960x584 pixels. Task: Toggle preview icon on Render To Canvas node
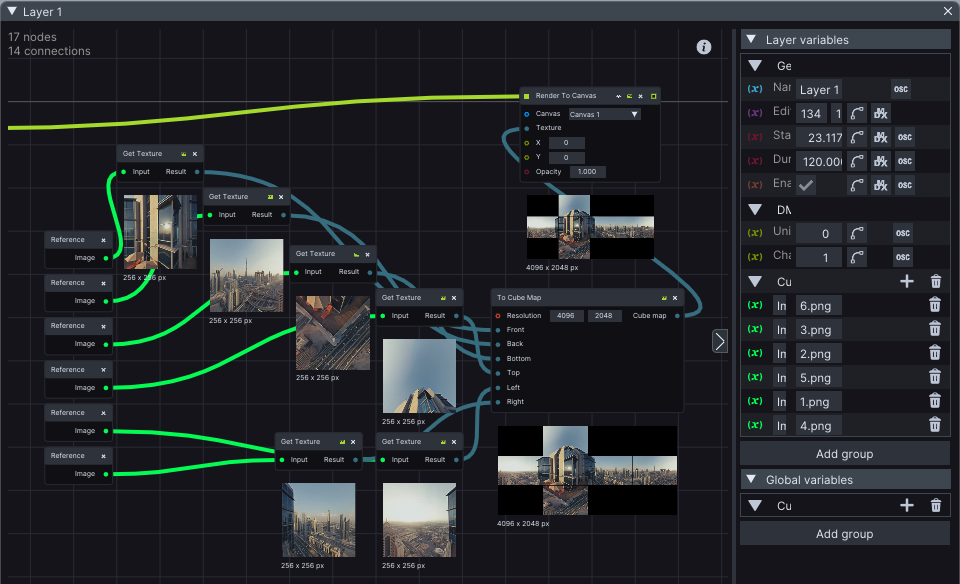coord(629,96)
